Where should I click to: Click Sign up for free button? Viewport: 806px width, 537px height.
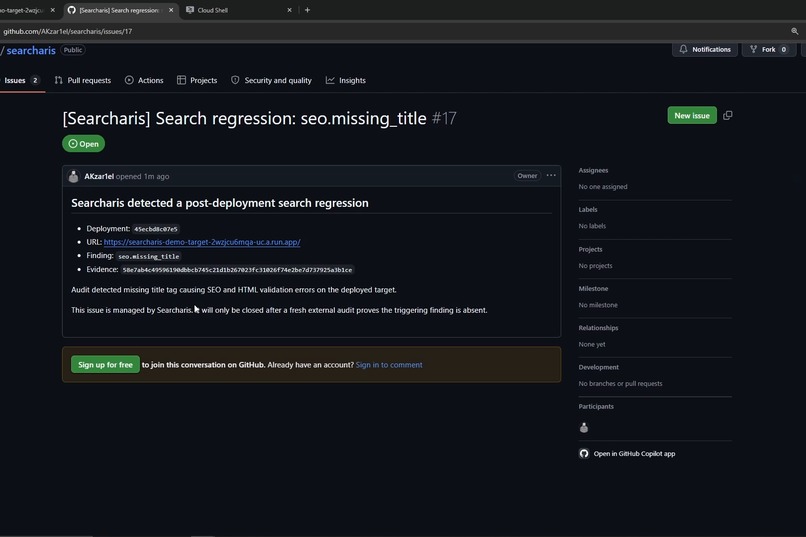point(105,365)
